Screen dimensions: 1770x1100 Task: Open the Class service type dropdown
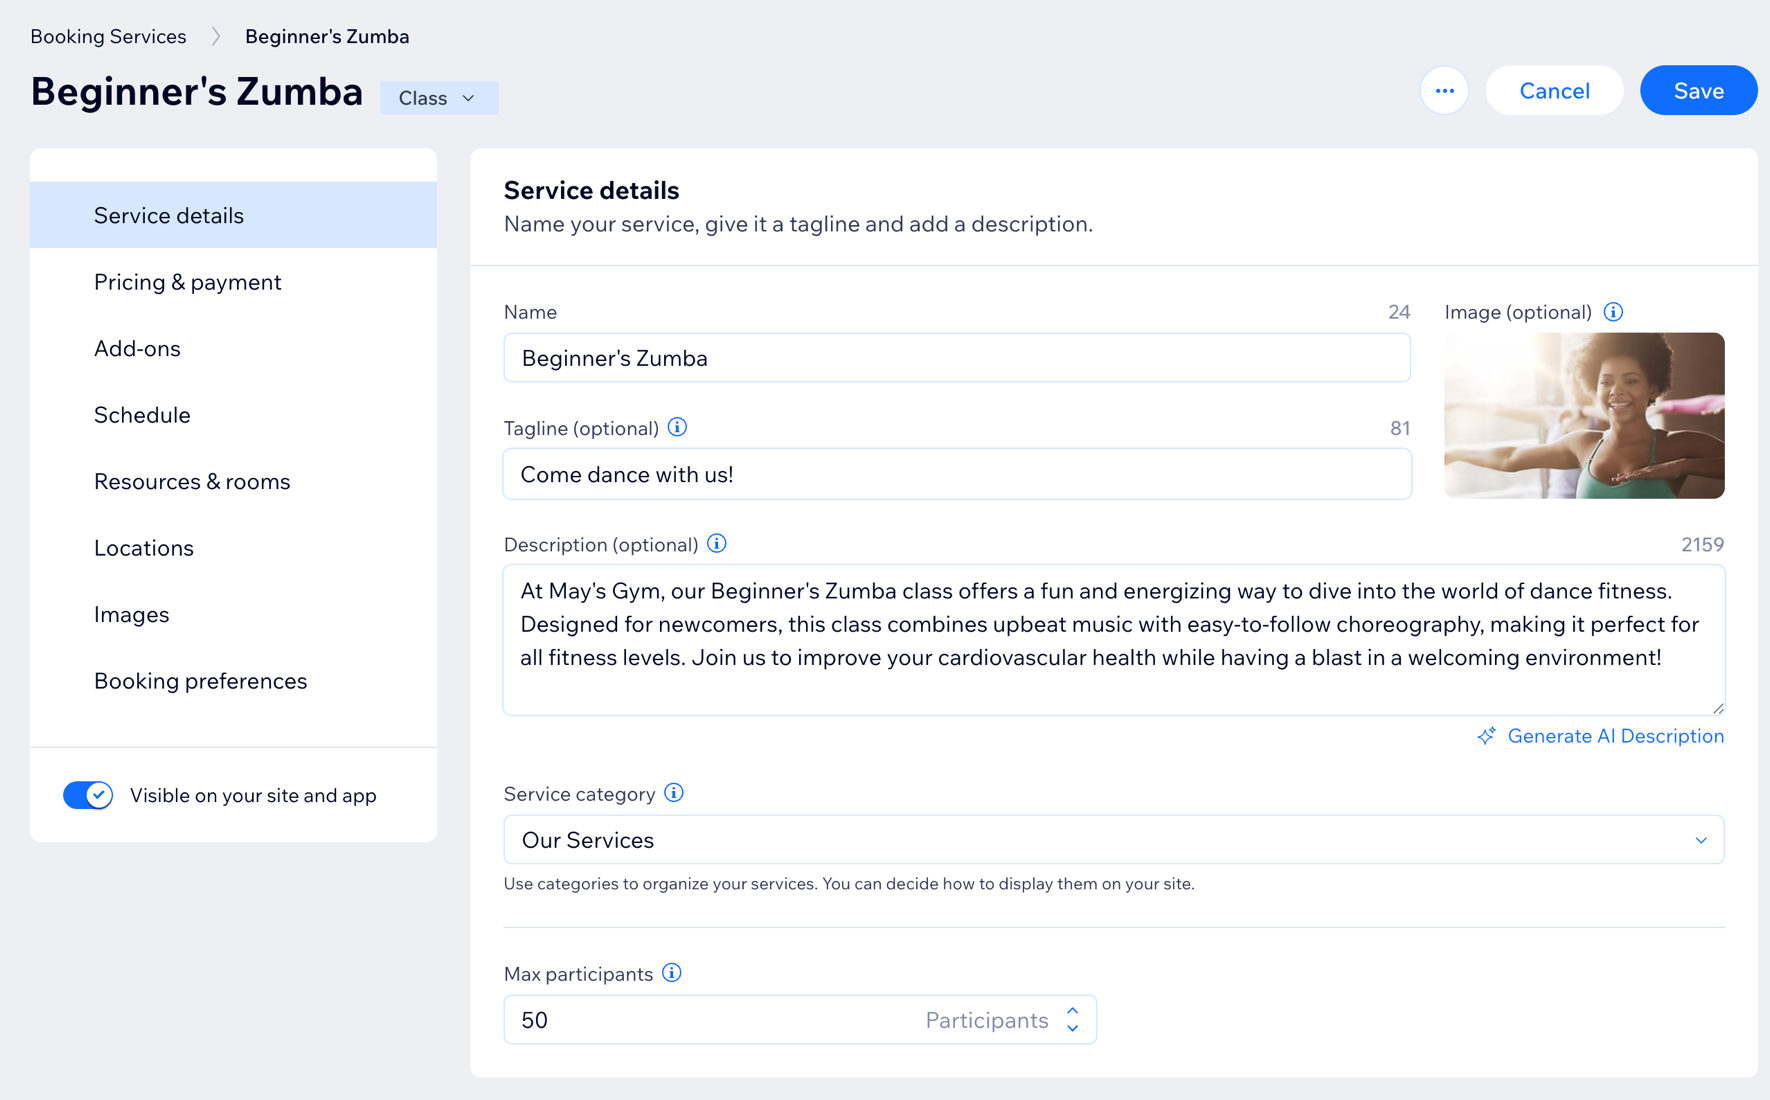[x=438, y=98]
